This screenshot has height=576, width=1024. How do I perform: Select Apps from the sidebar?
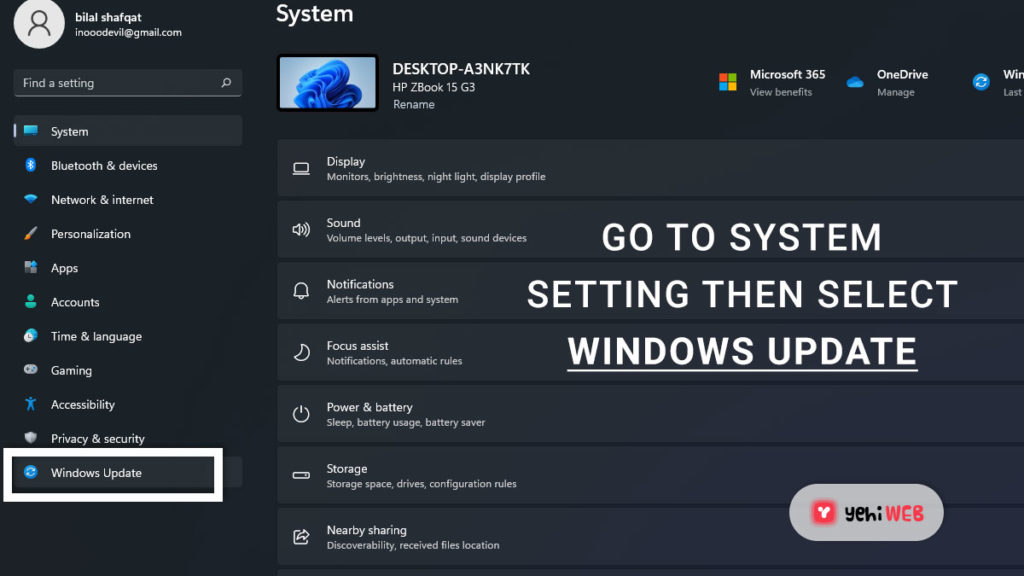tap(64, 268)
